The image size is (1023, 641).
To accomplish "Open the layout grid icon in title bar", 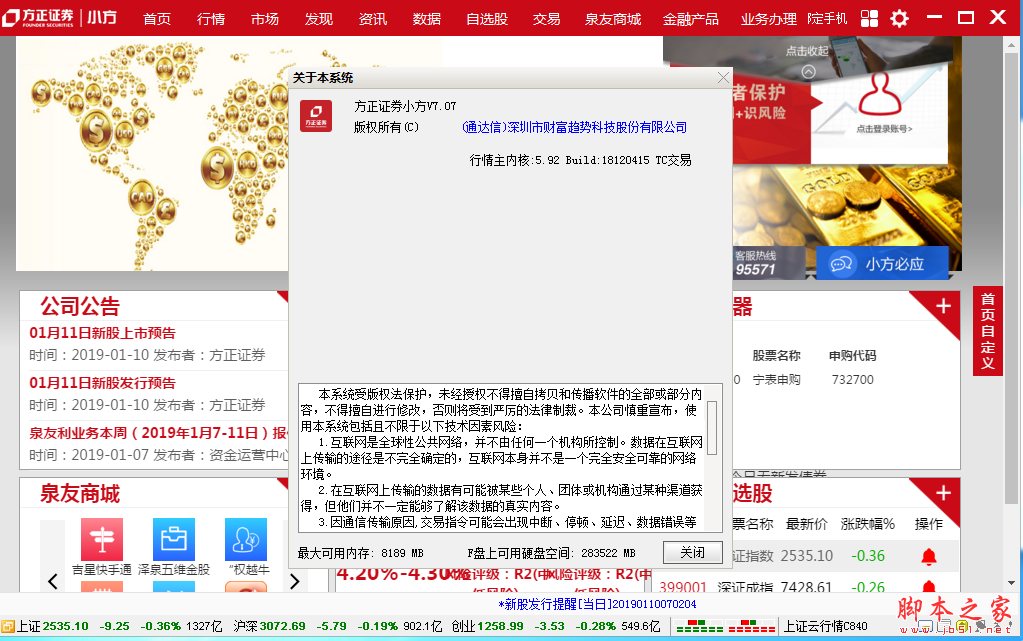I will 869,18.
